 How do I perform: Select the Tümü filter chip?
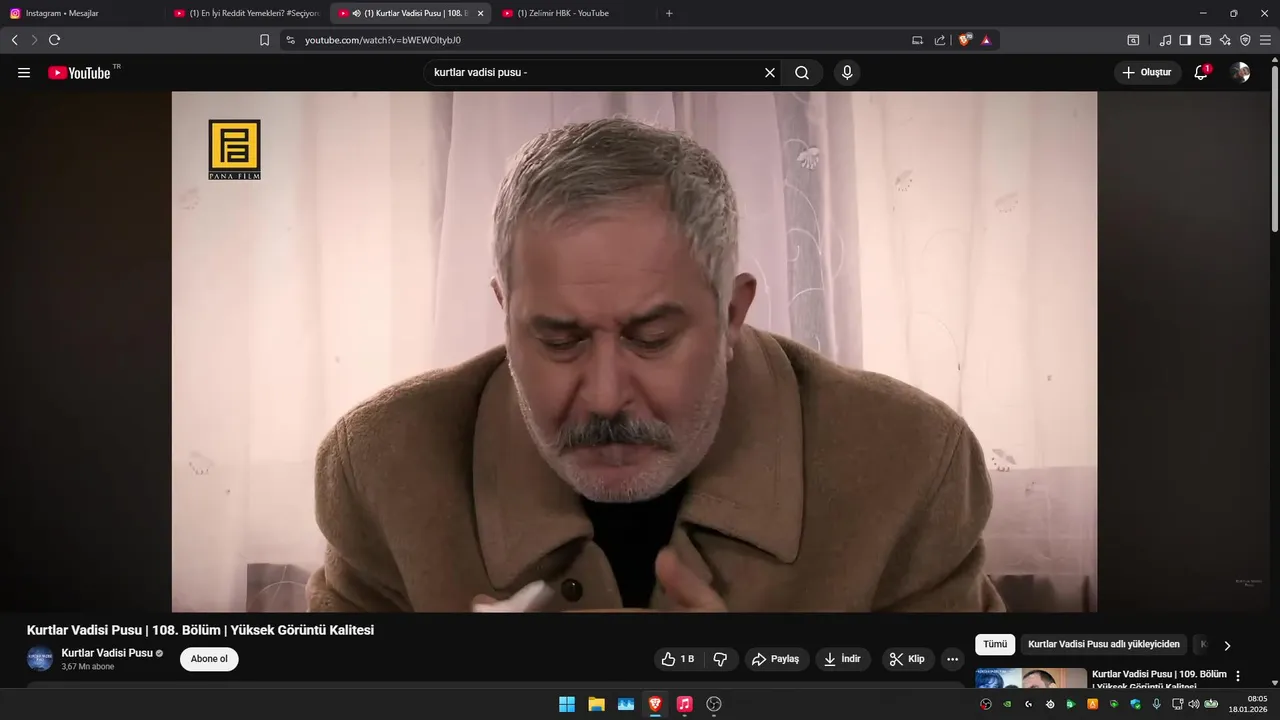click(995, 645)
